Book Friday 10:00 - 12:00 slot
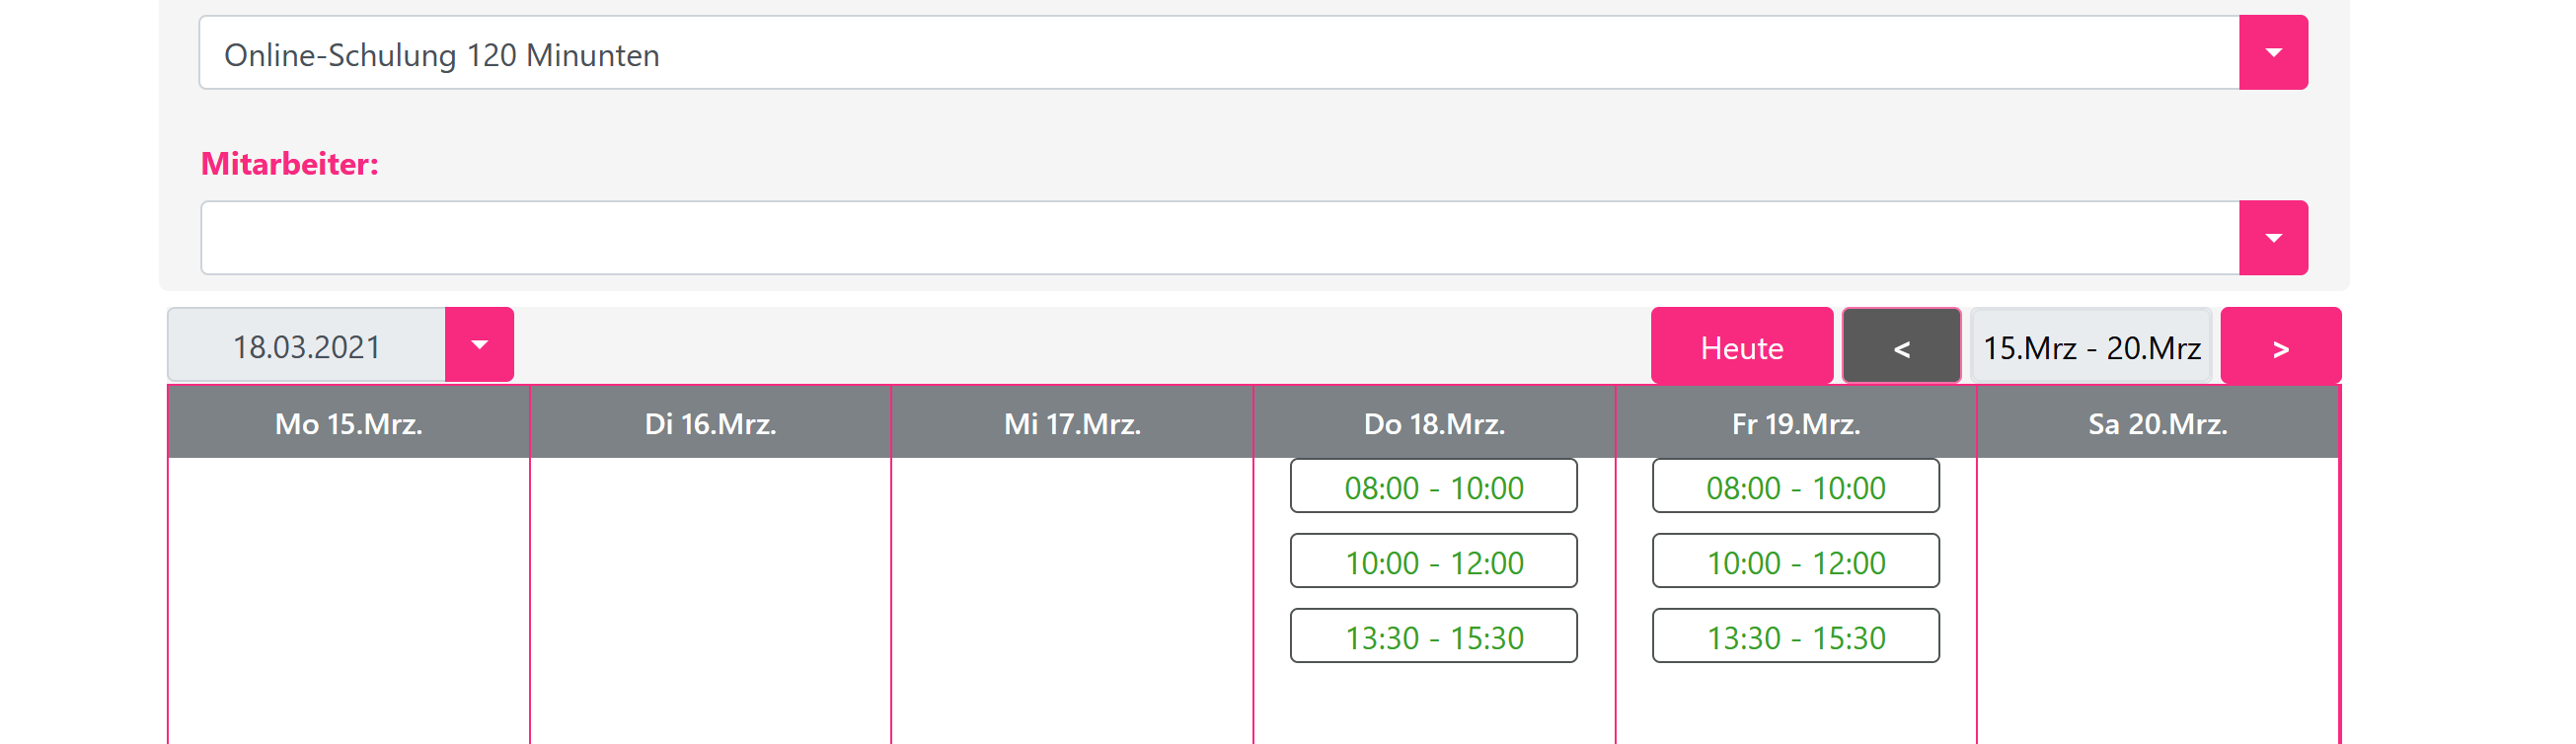 [x=1795, y=561]
